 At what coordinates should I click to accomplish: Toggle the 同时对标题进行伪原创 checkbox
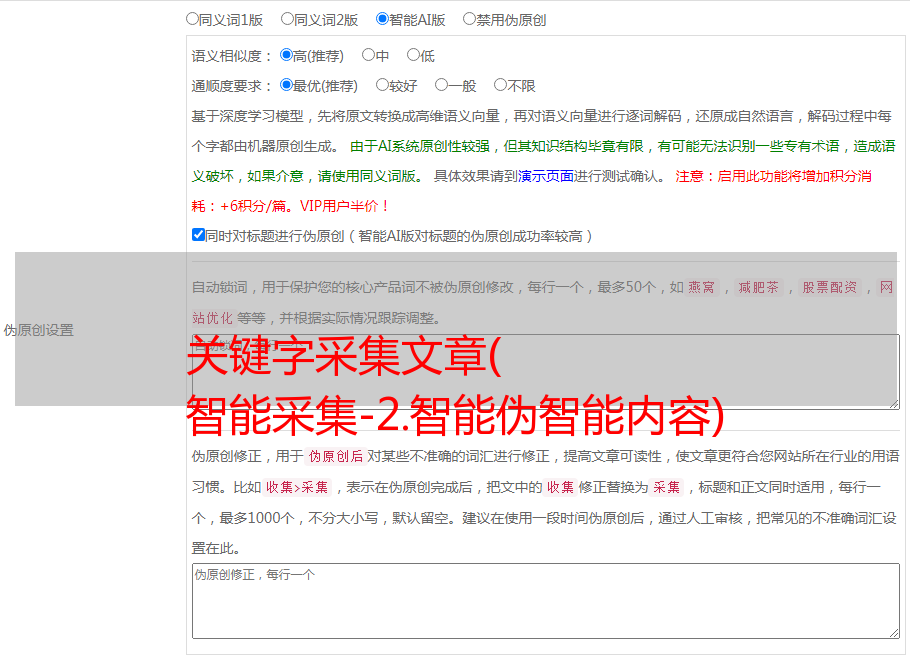click(x=198, y=236)
